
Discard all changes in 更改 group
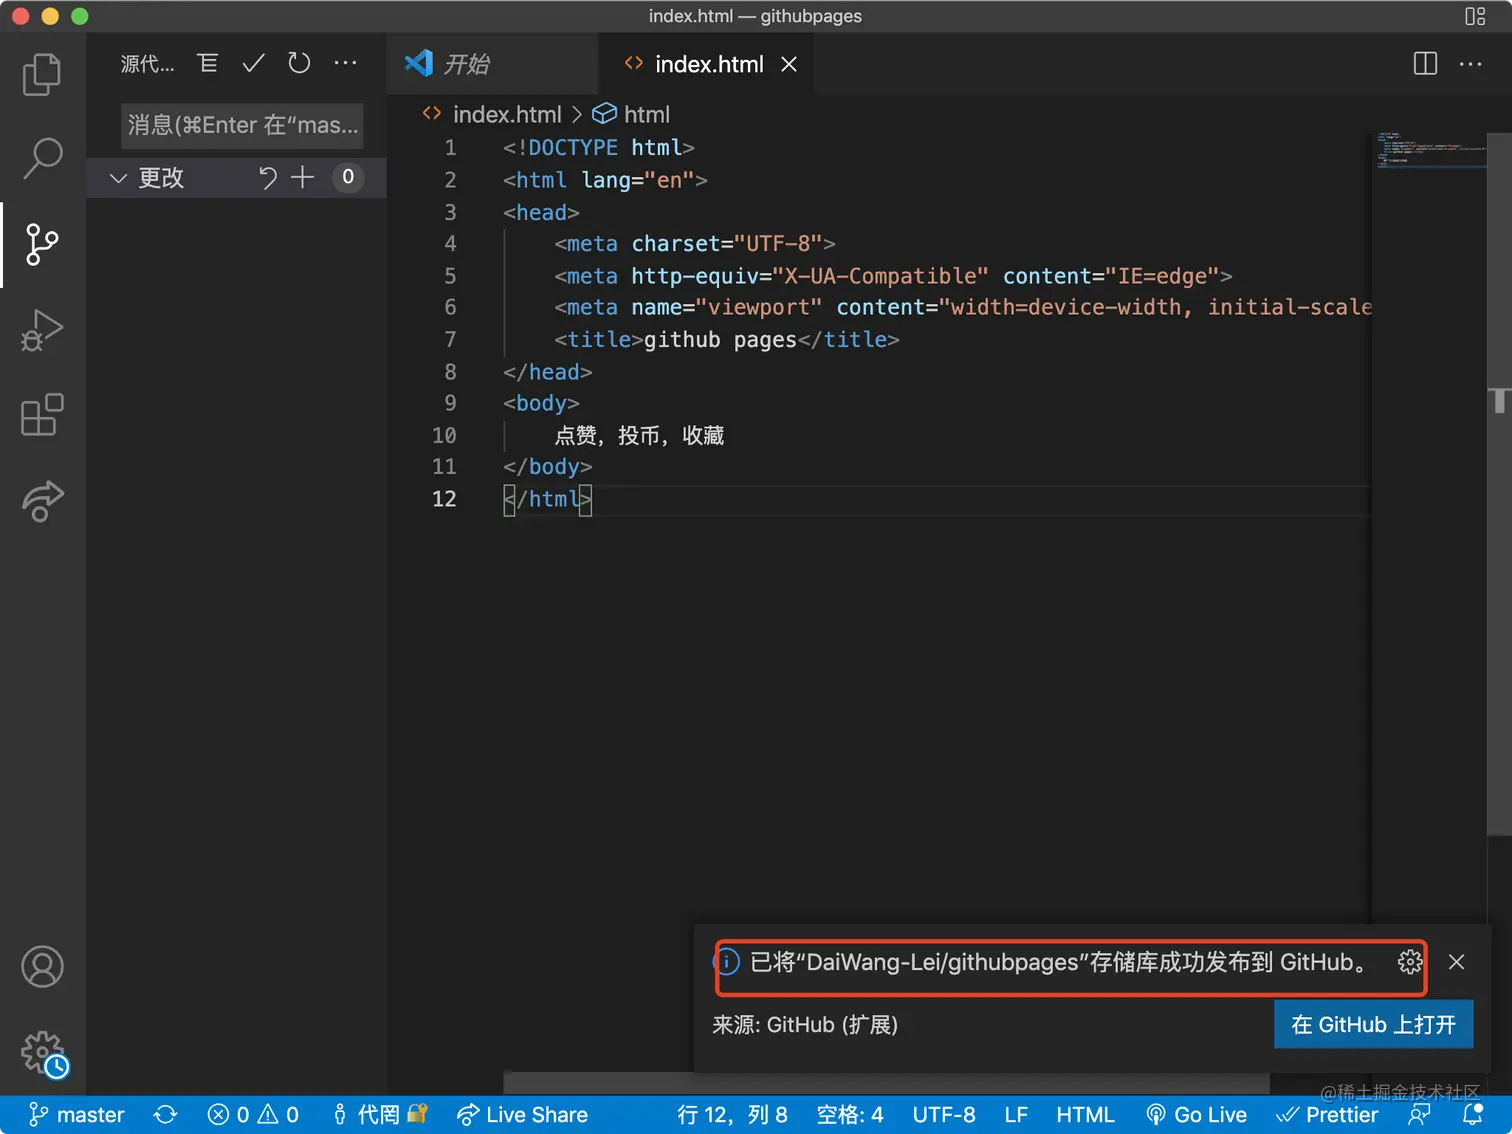(267, 178)
